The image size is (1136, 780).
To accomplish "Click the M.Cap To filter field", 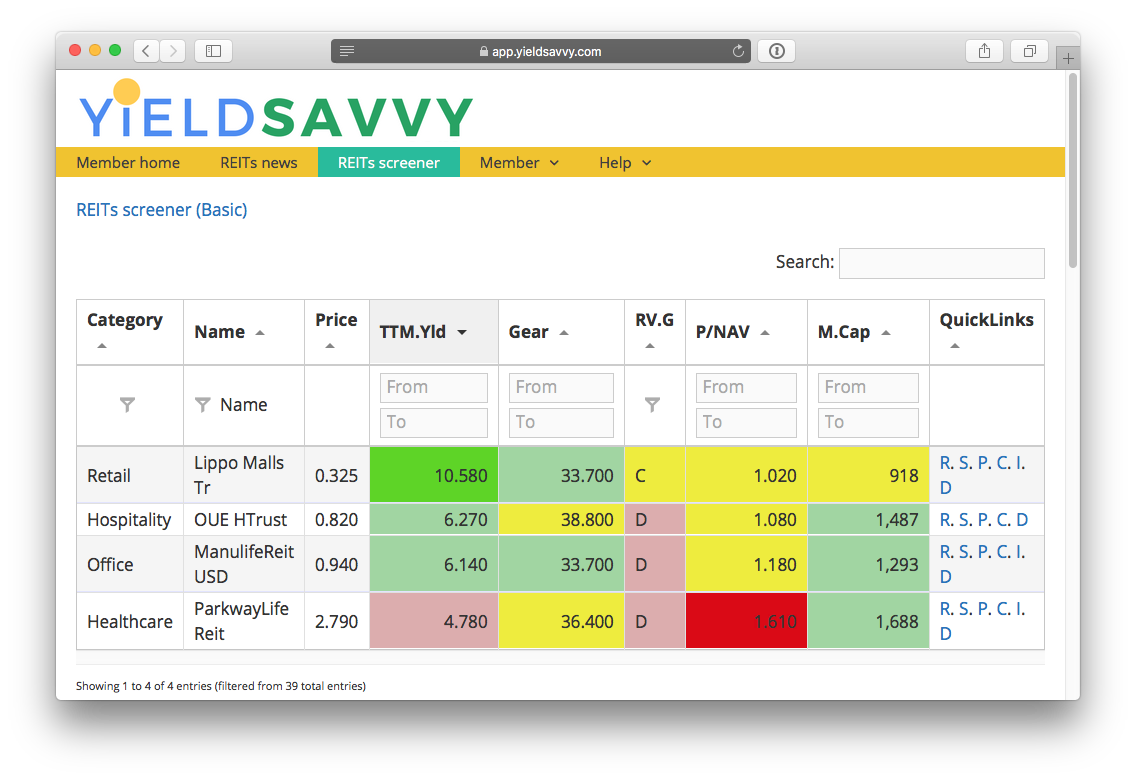I will 867,422.
